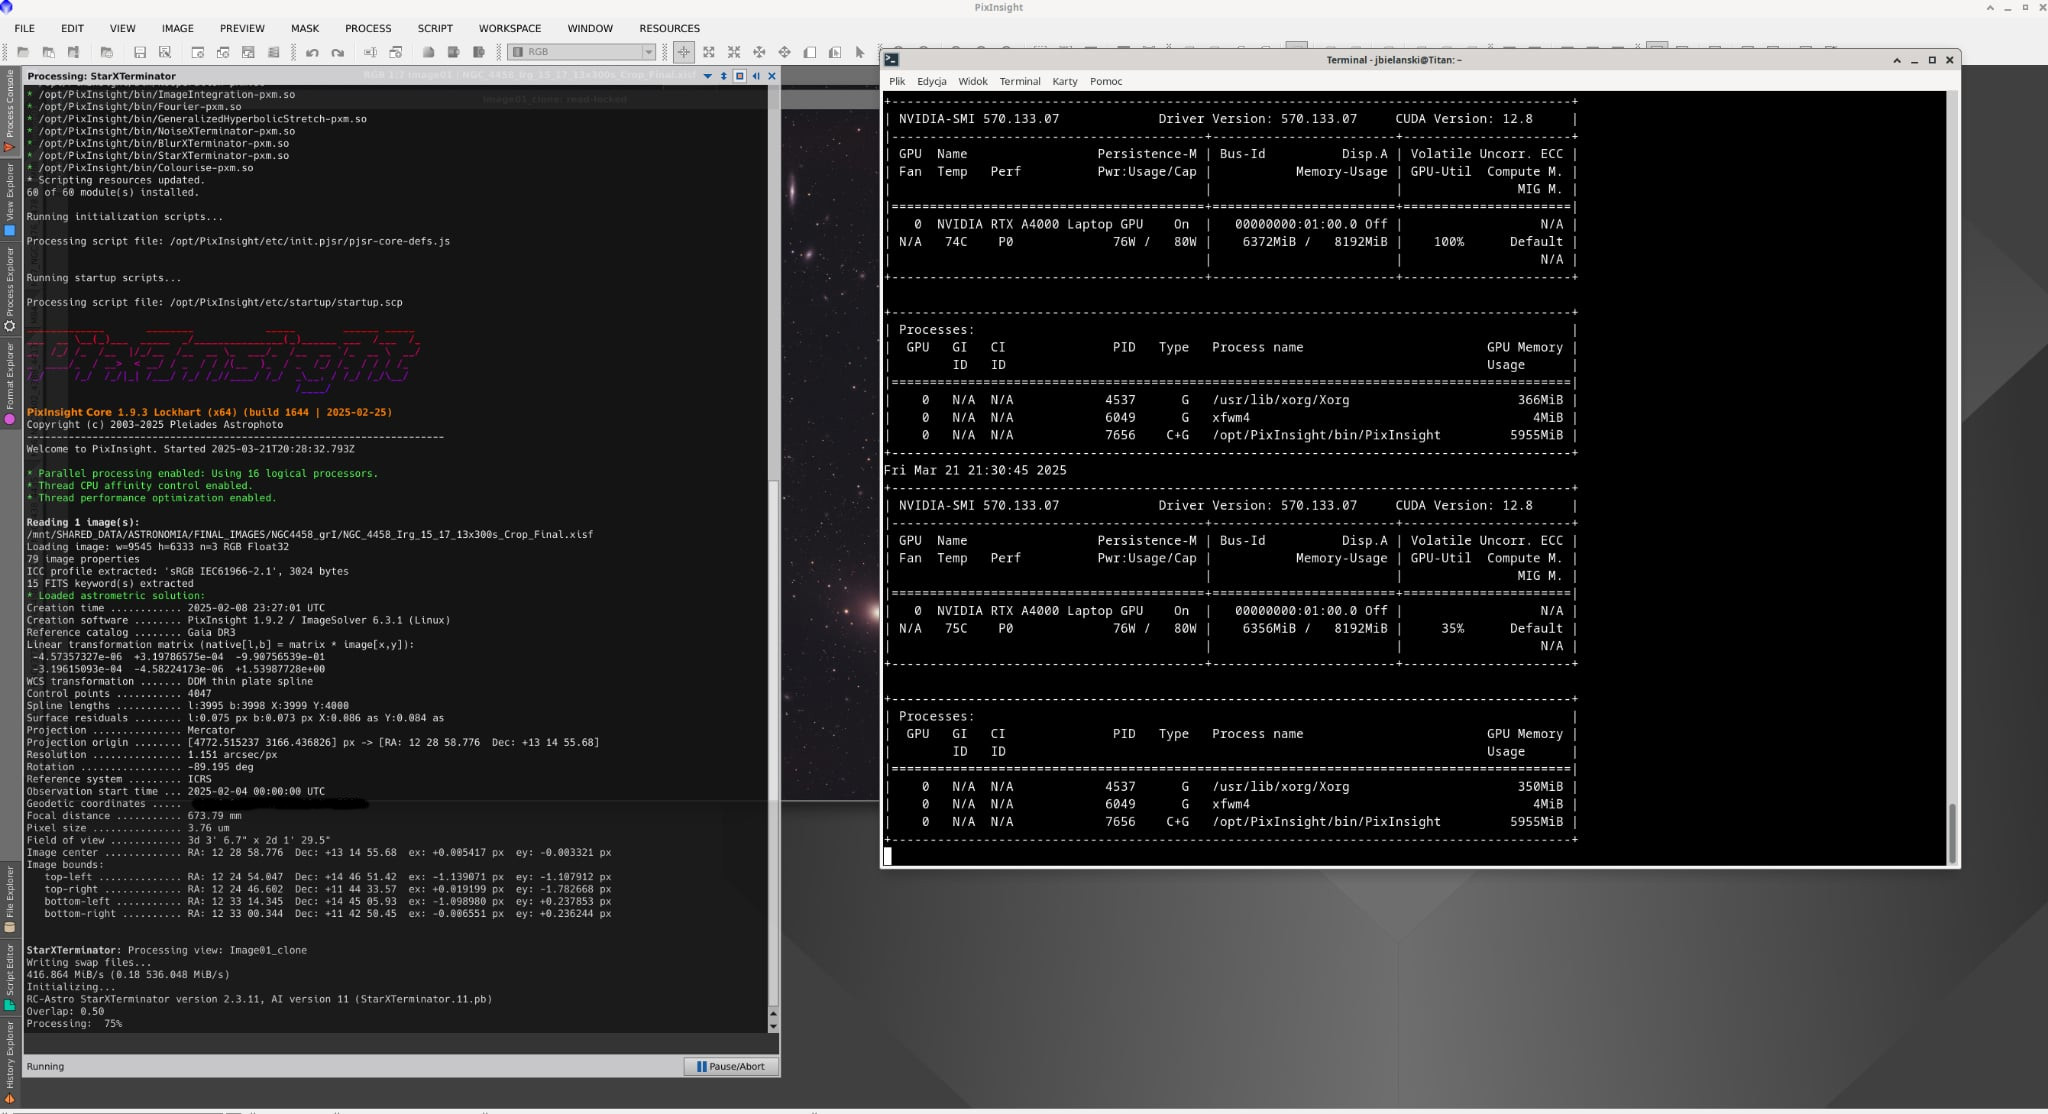
Task: Click the blue up-down arrows in console header
Action: point(723,76)
